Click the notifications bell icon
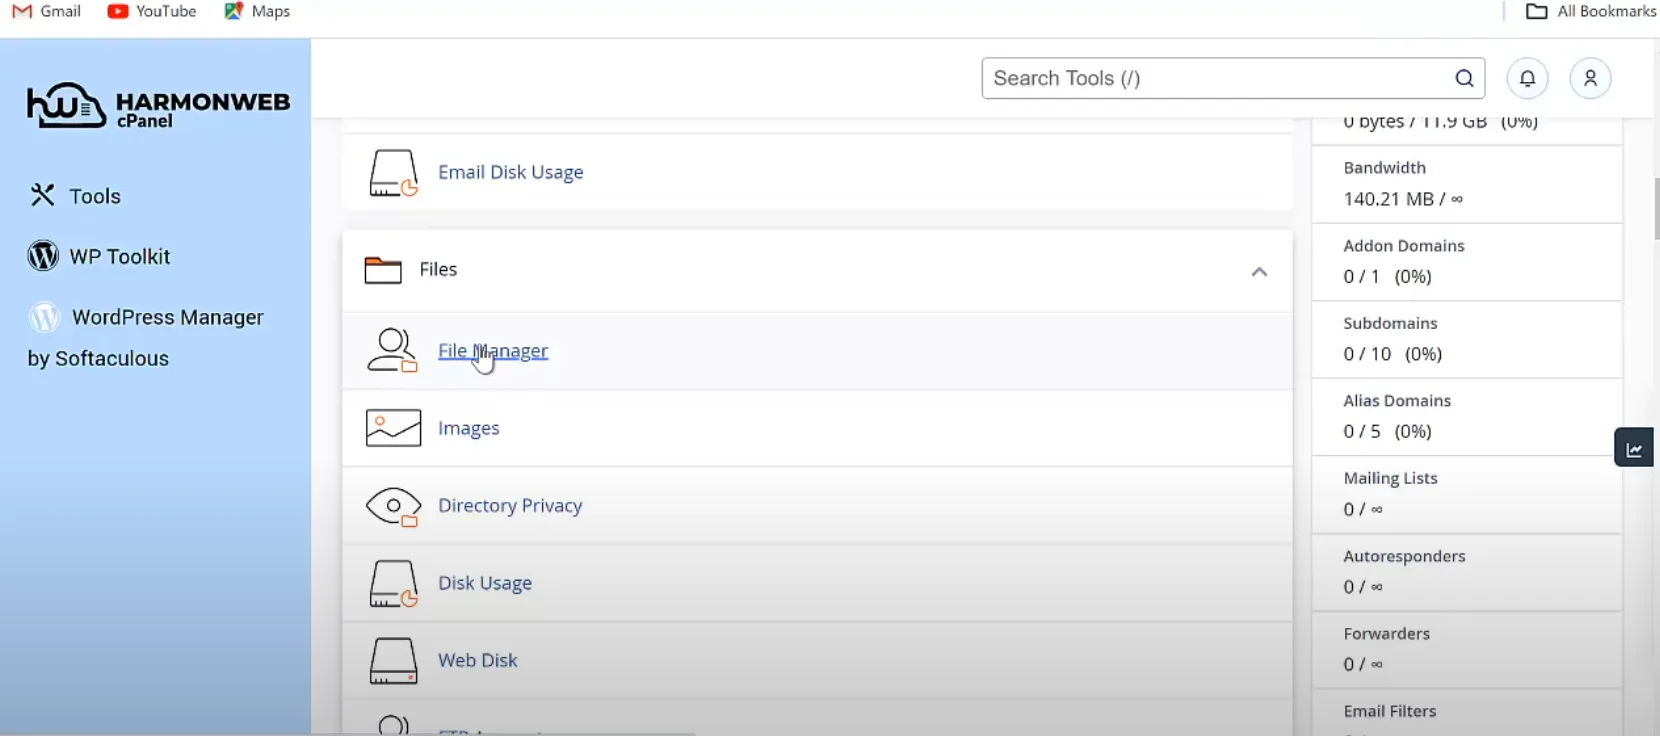The width and height of the screenshot is (1660, 736). tap(1527, 79)
